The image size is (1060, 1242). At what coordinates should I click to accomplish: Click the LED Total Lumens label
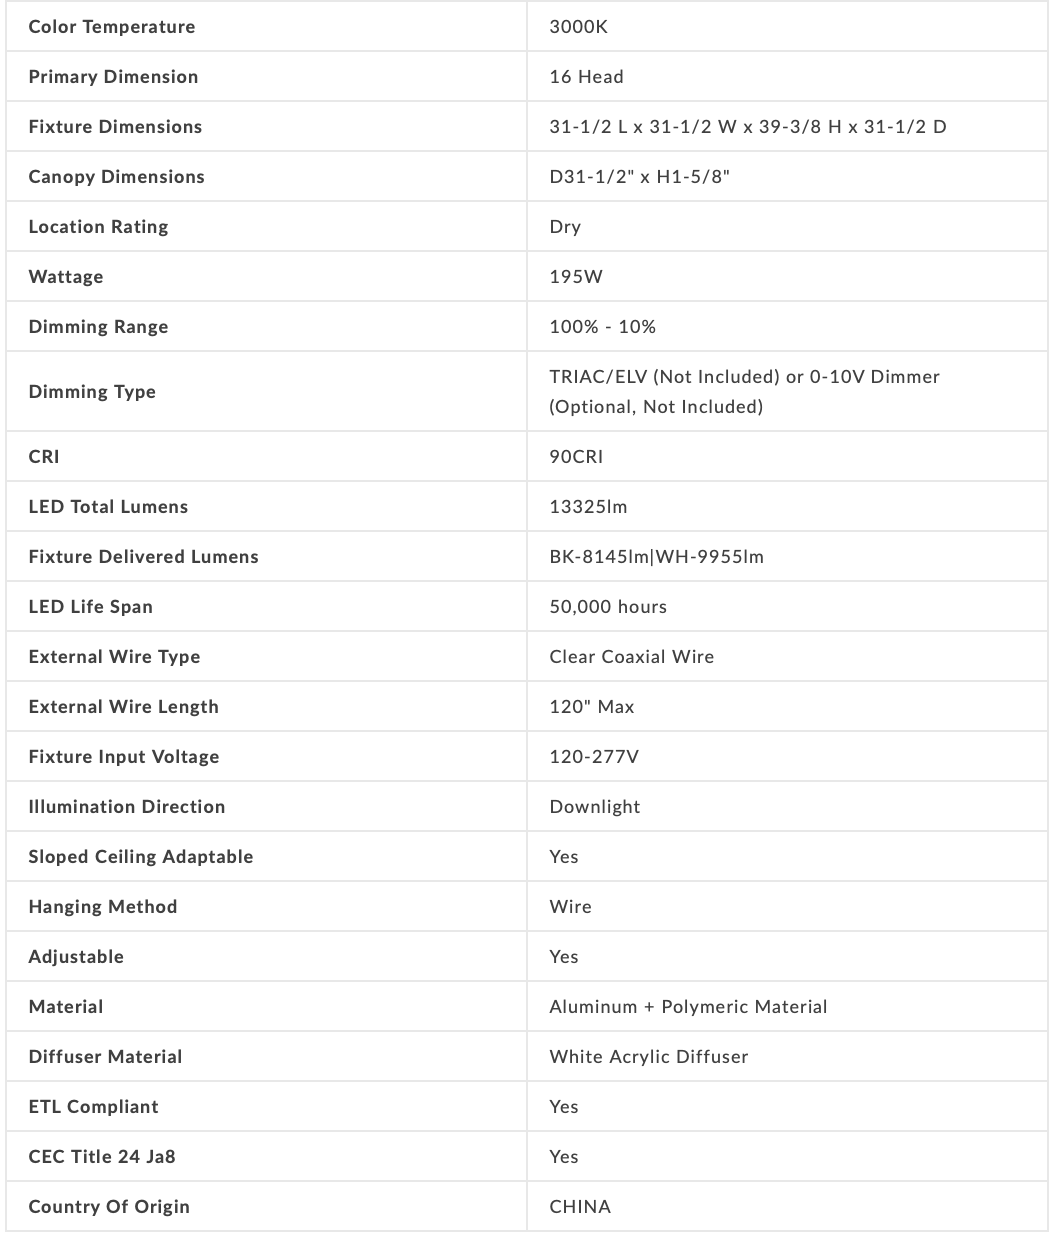click(108, 507)
